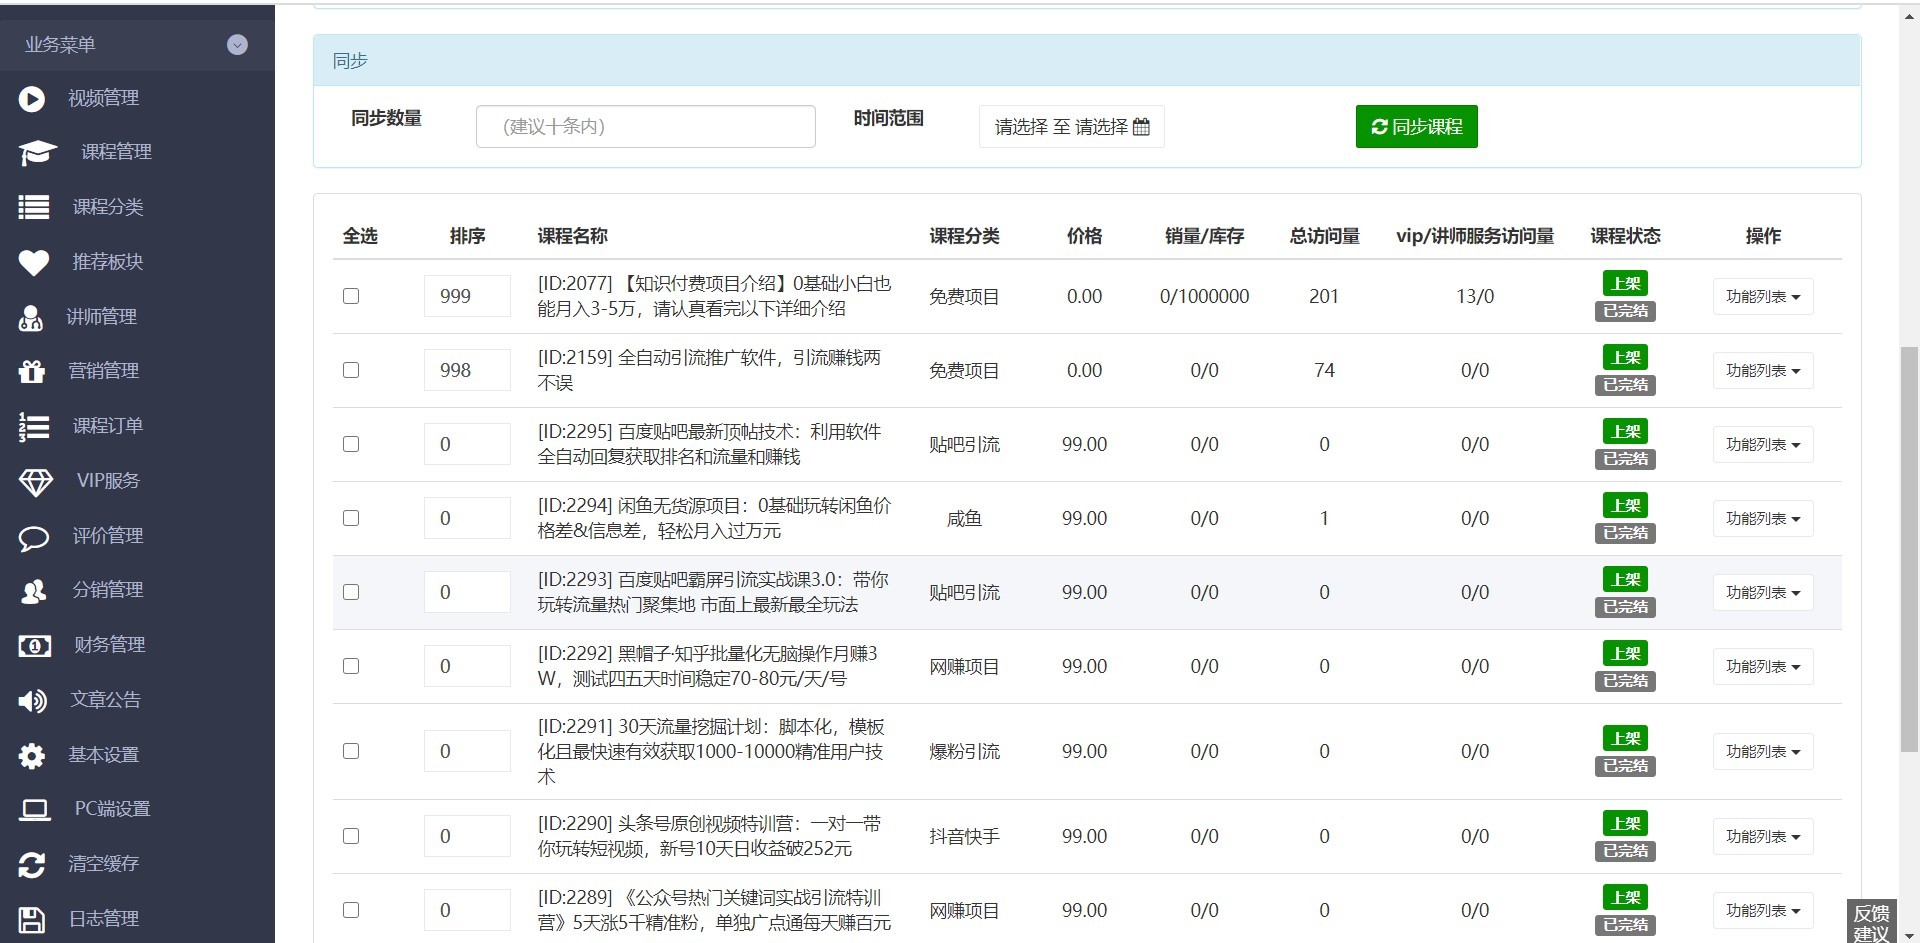Click the floppy disk icon for 日志管理
The width and height of the screenshot is (1920, 943).
coord(32,919)
